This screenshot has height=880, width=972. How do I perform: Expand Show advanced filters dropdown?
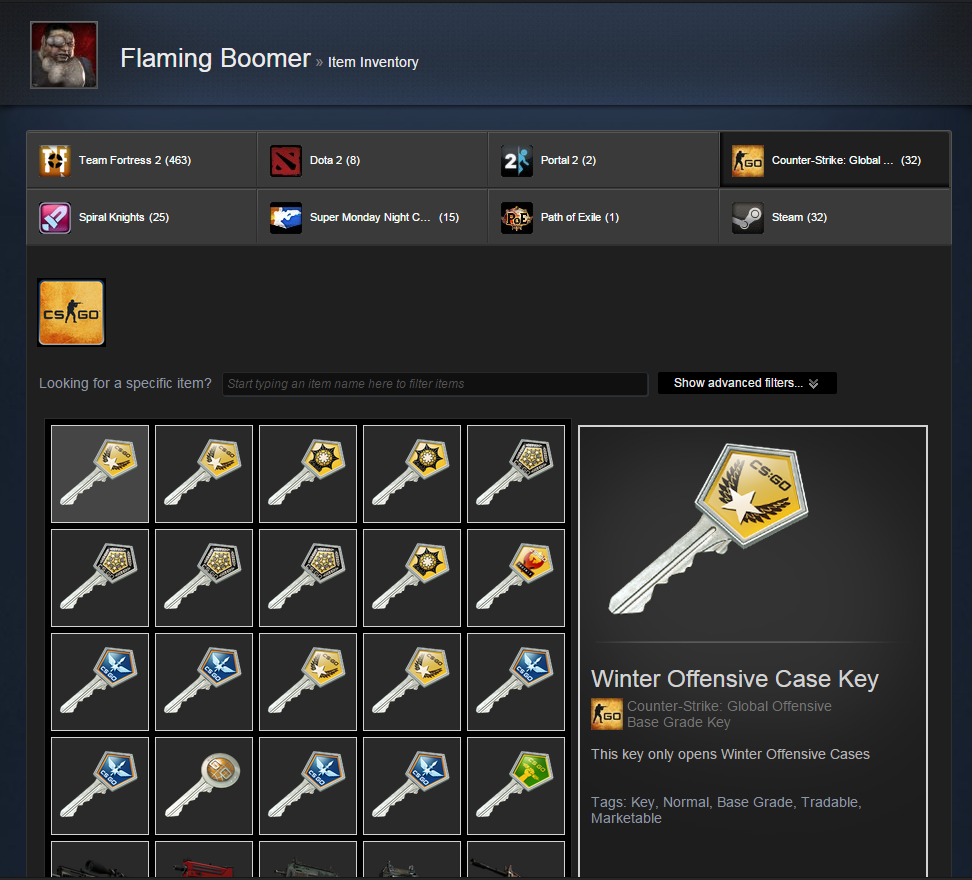click(x=747, y=383)
